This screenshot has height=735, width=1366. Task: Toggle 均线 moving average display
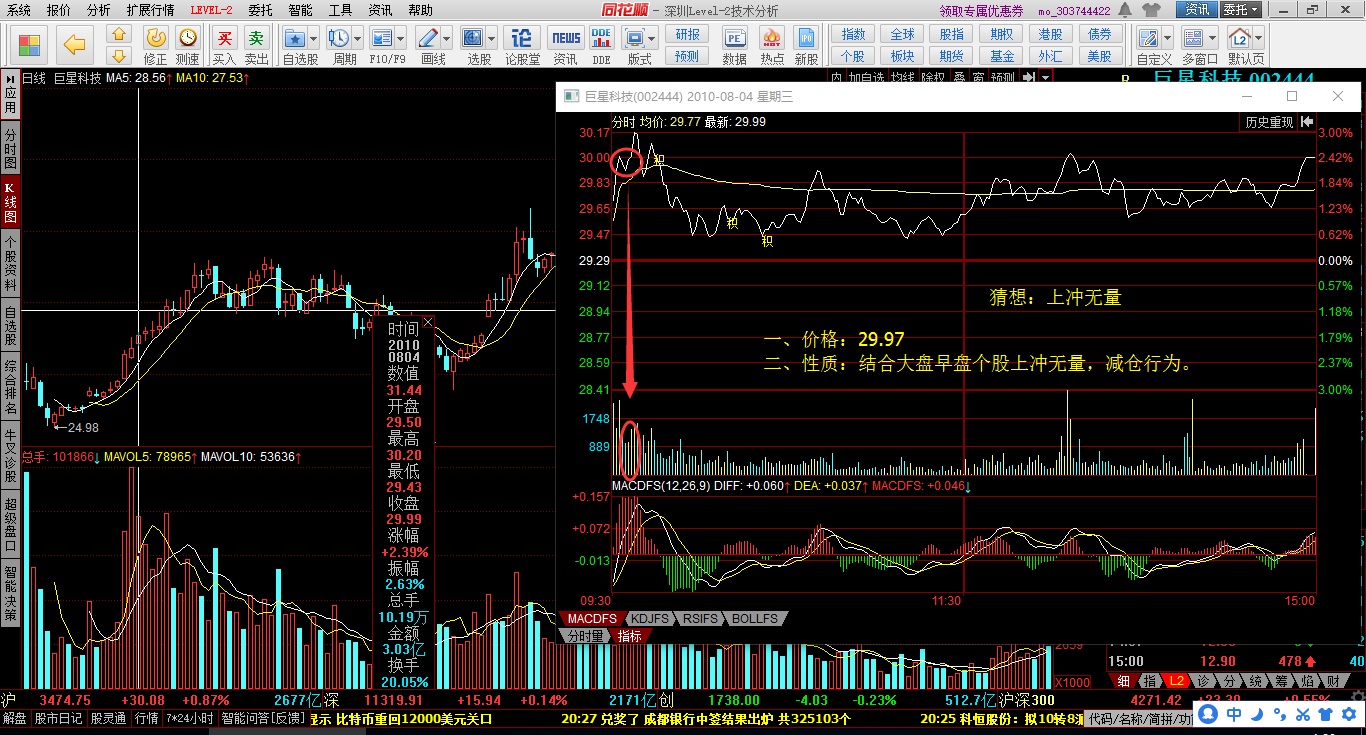904,78
